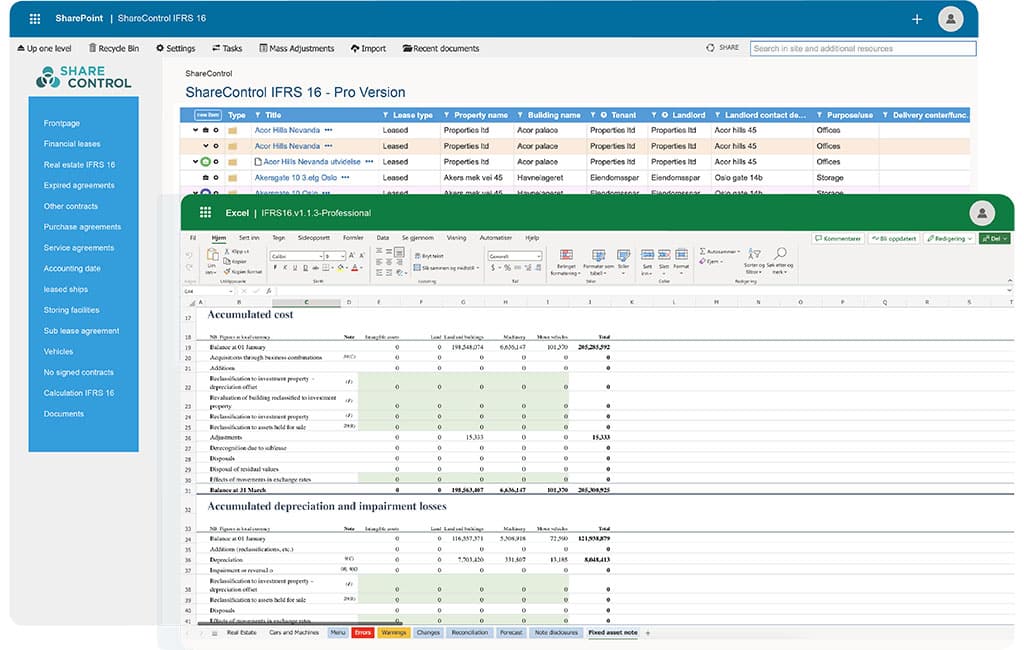
Task: Open Documents in the sidebar
Action: pos(63,414)
